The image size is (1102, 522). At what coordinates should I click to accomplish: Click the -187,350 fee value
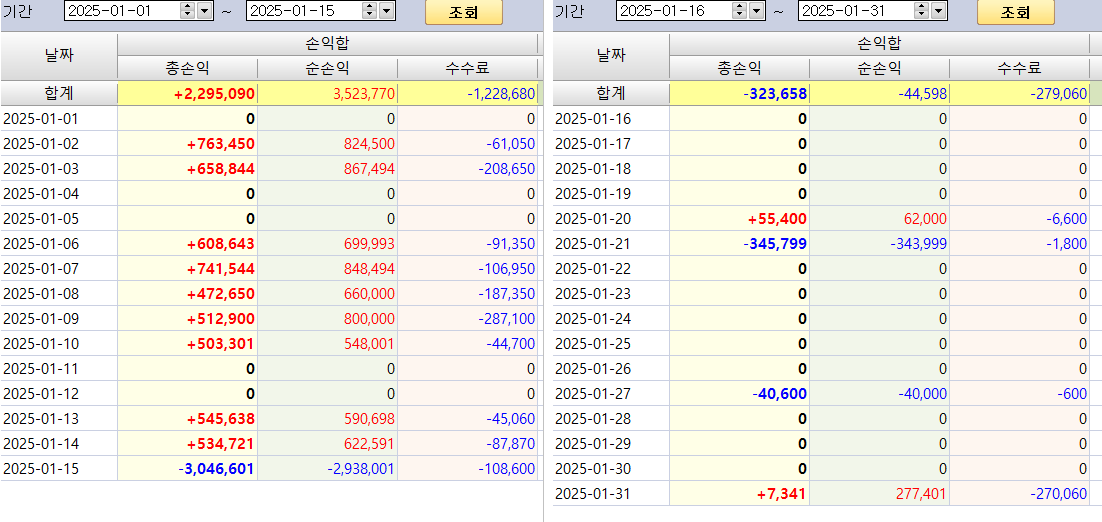pos(506,294)
